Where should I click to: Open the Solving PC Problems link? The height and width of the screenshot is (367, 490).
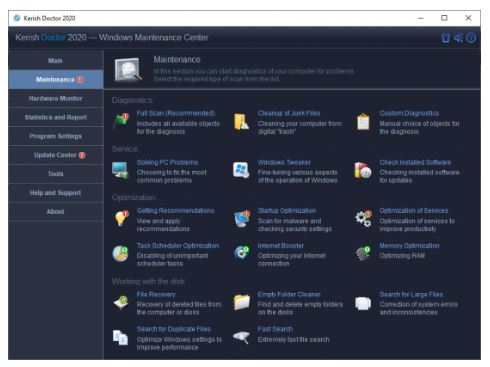[x=167, y=162]
